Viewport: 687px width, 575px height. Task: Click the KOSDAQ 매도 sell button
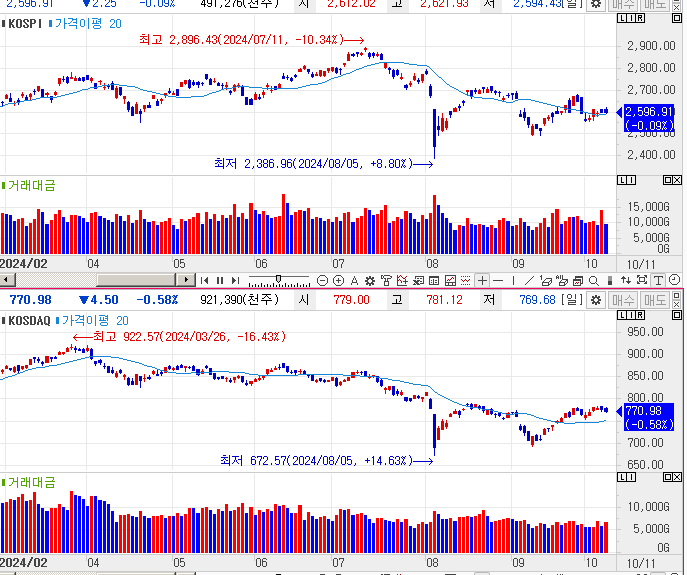(655, 300)
